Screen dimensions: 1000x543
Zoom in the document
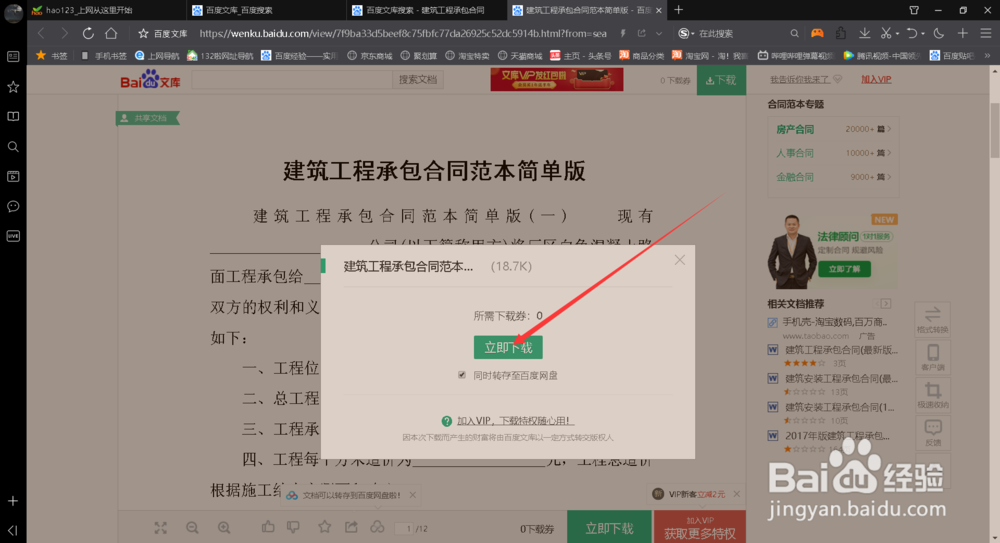(x=224, y=528)
